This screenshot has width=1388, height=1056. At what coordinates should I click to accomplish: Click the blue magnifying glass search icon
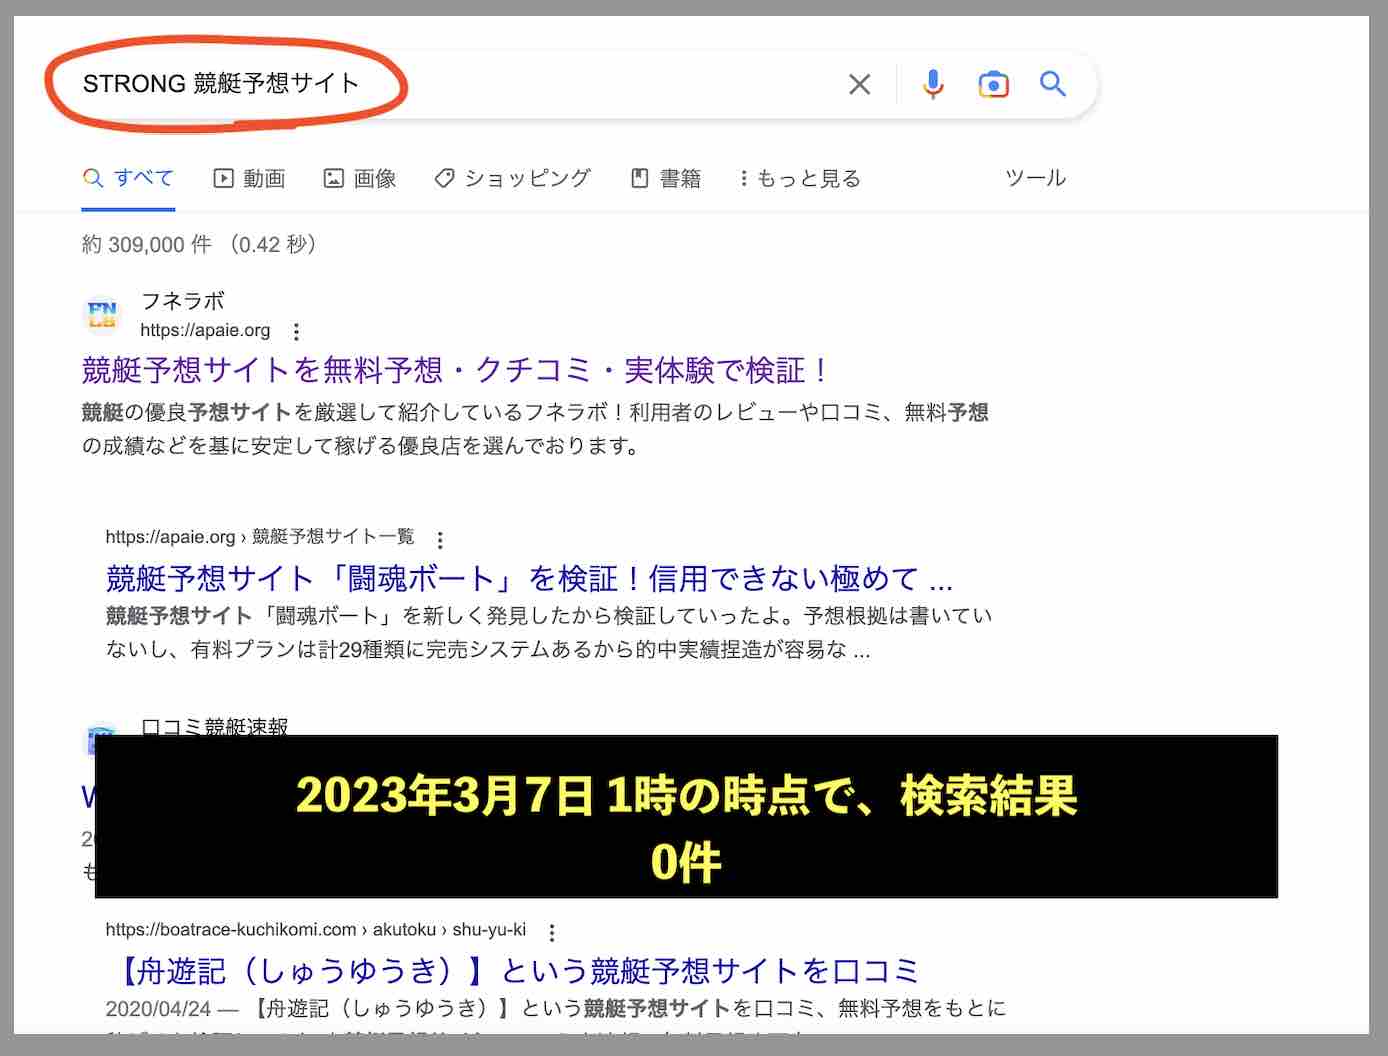1052,84
